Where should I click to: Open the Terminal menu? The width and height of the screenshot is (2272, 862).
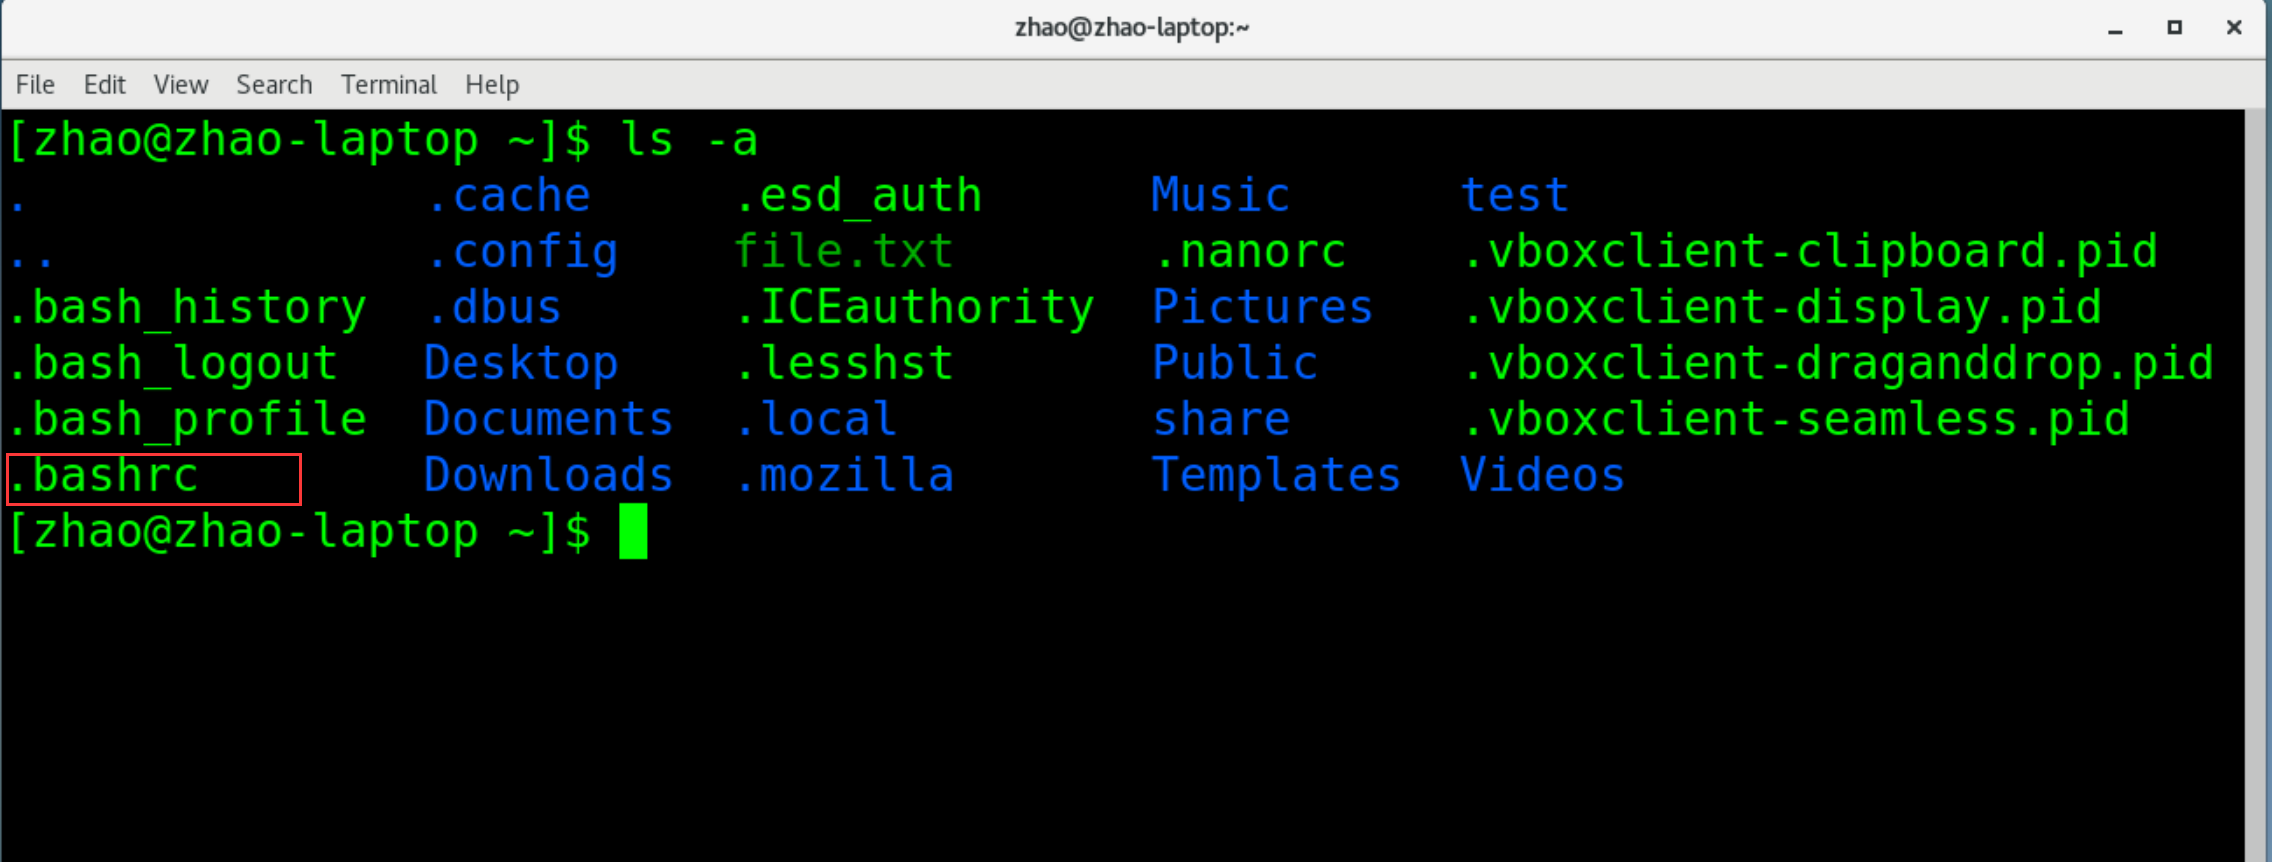[388, 85]
